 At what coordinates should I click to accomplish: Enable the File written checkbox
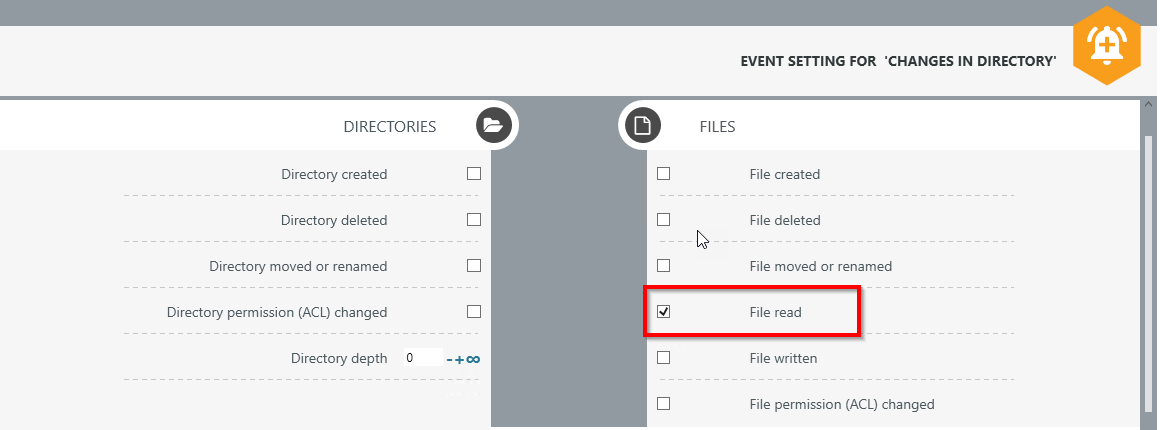pyautogui.click(x=663, y=358)
